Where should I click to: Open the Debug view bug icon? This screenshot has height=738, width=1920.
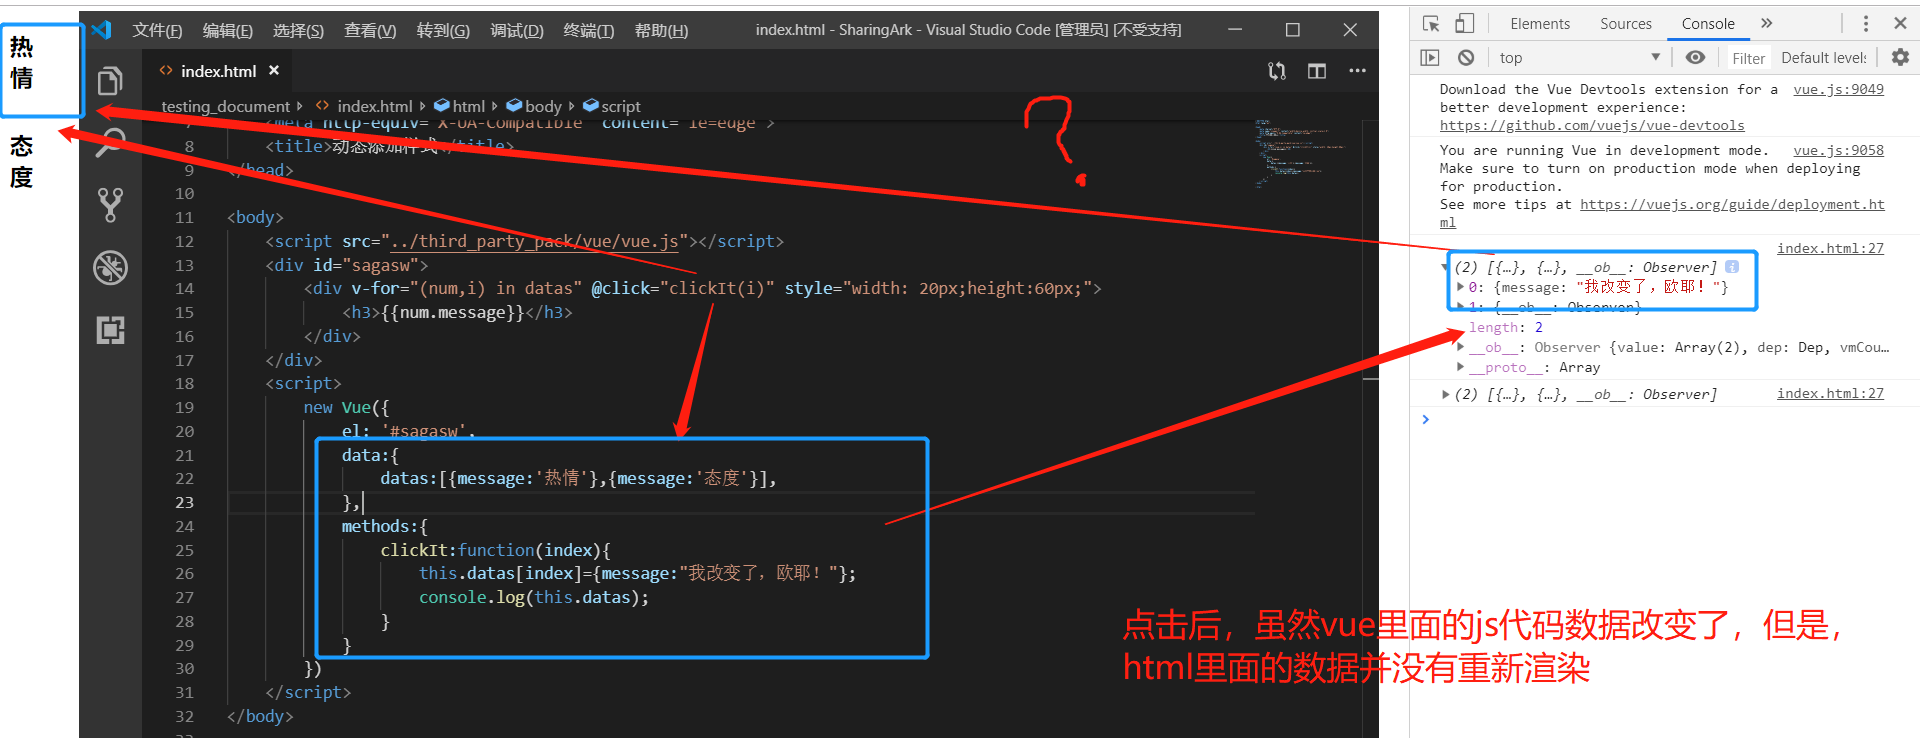click(x=110, y=267)
